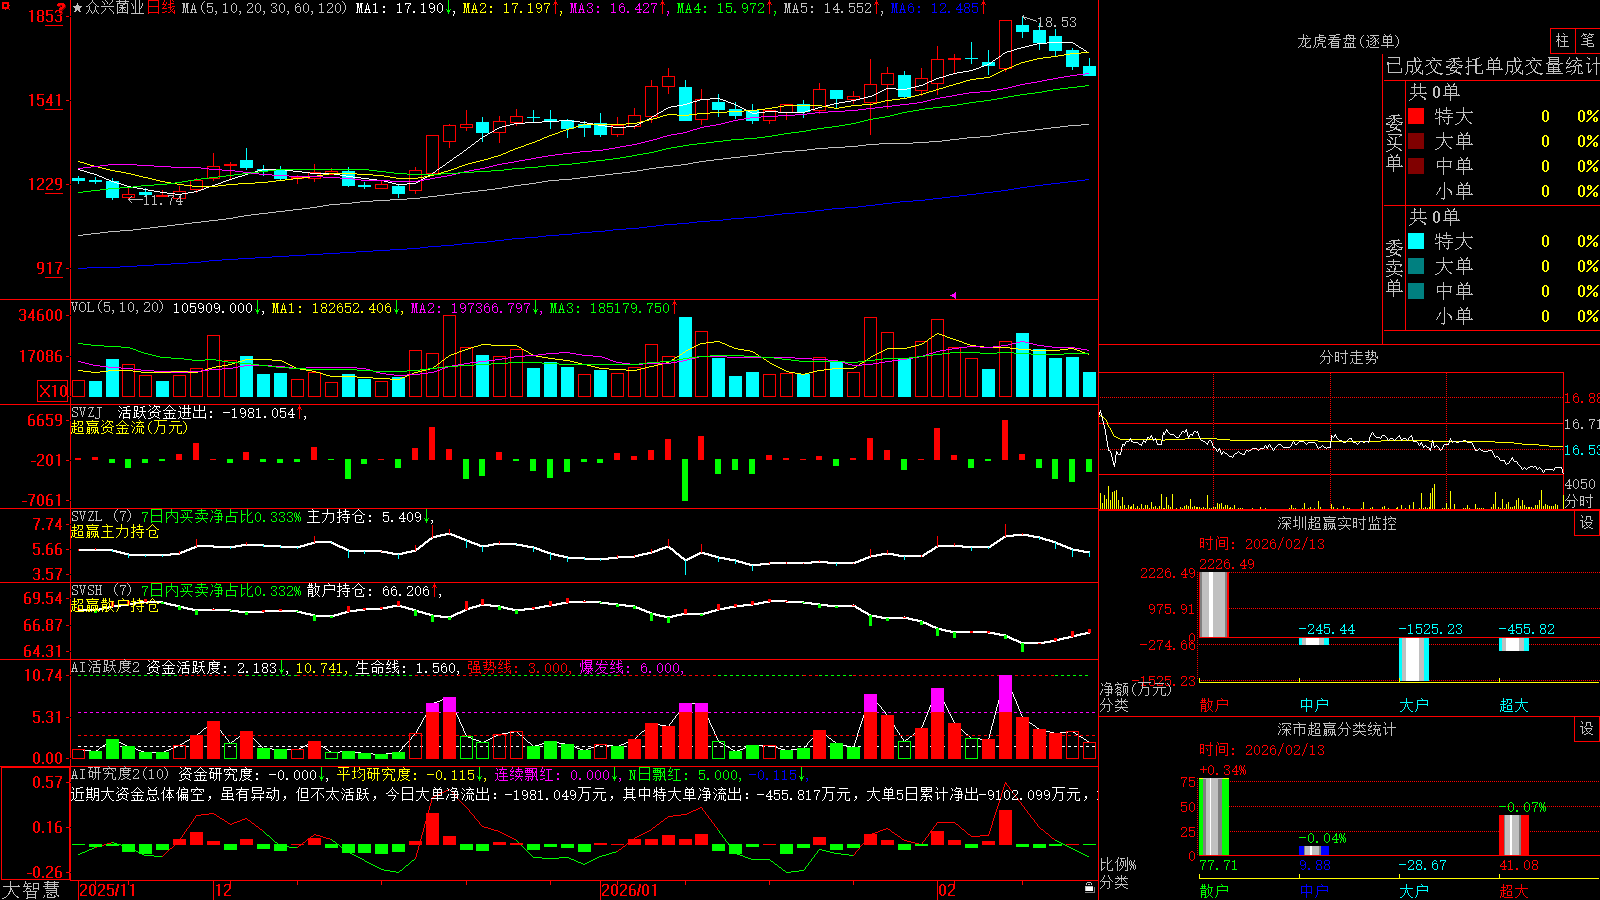Select the dark red 大单 buy-order swatch
This screenshot has width=1600, height=900.
click(1416, 141)
